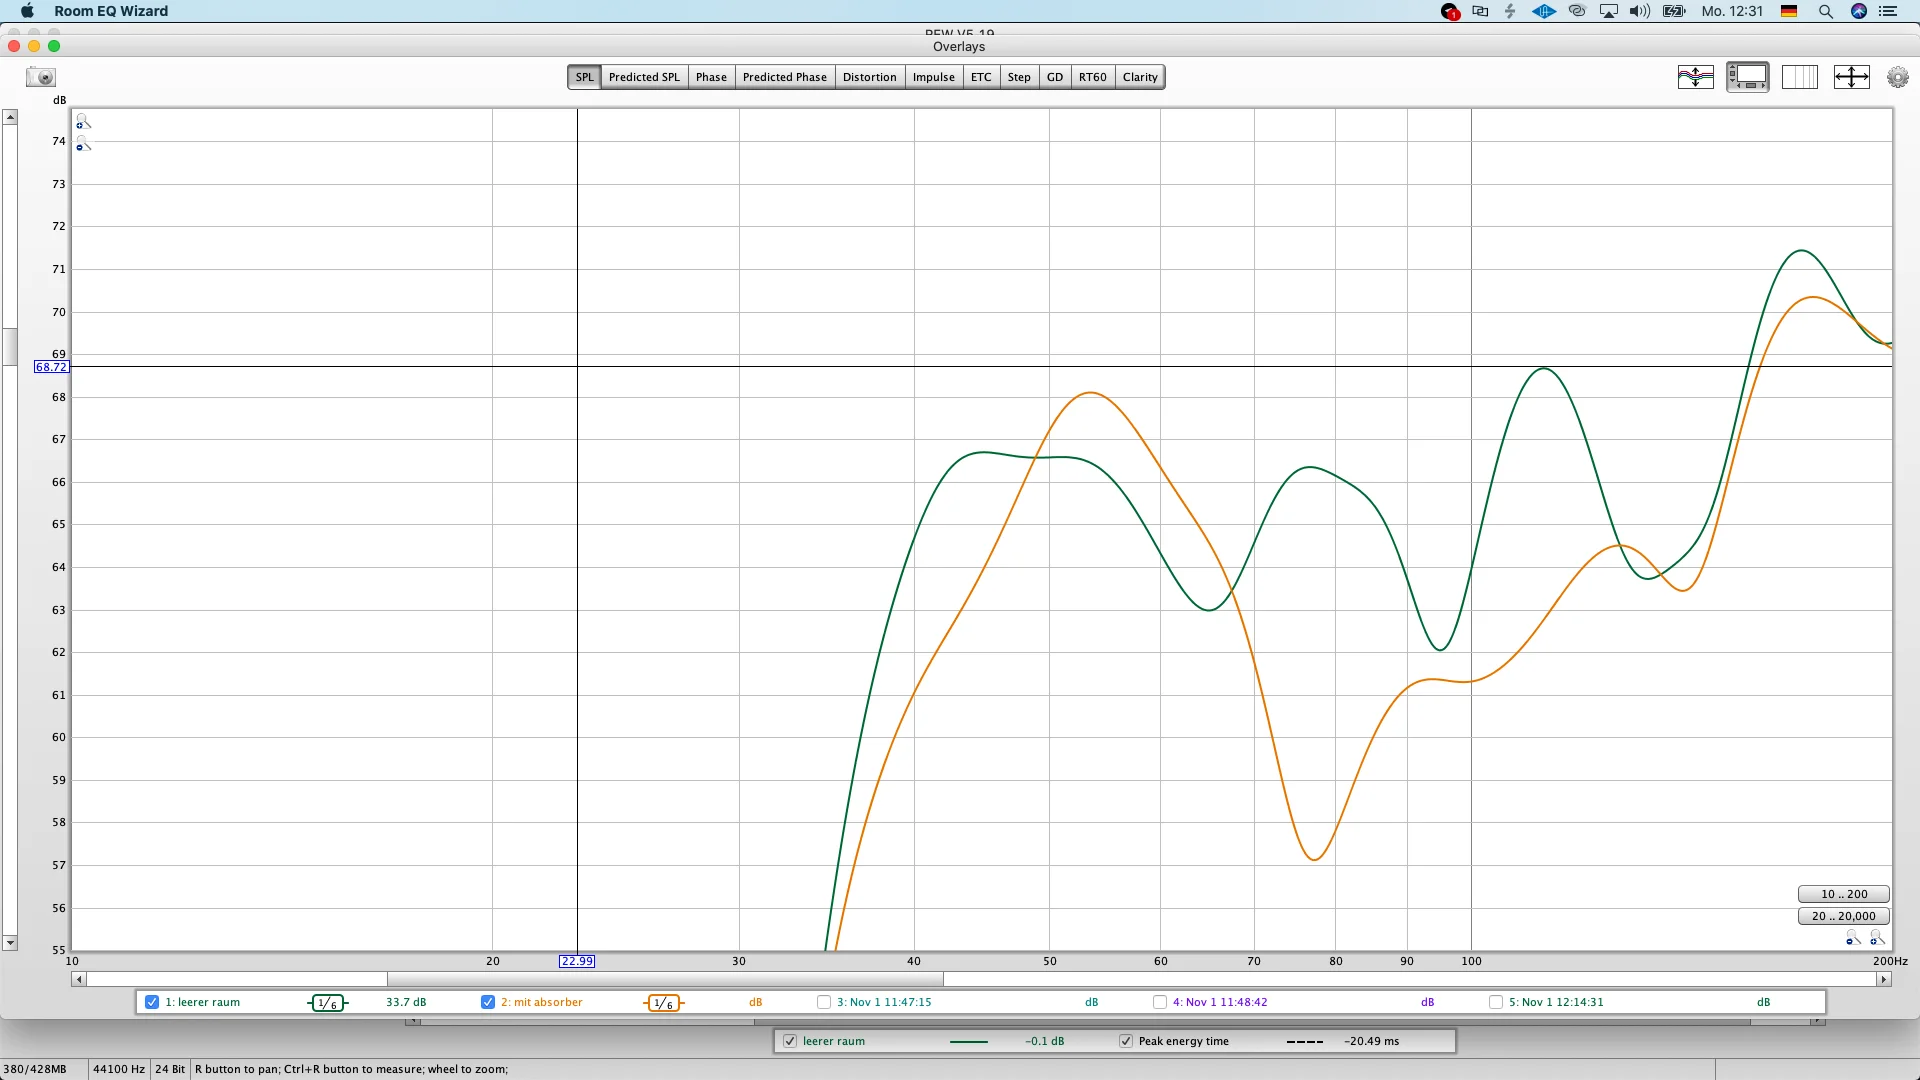Toggle the scrollbars display icon

click(x=1748, y=77)
